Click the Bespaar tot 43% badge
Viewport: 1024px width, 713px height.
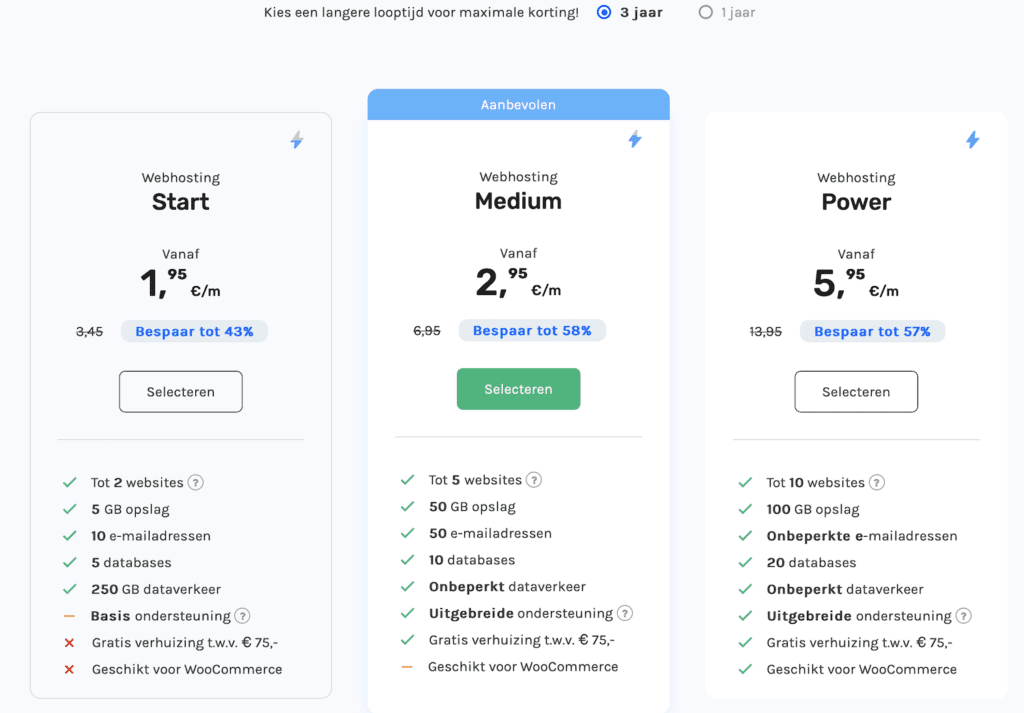tap(194, 331)
